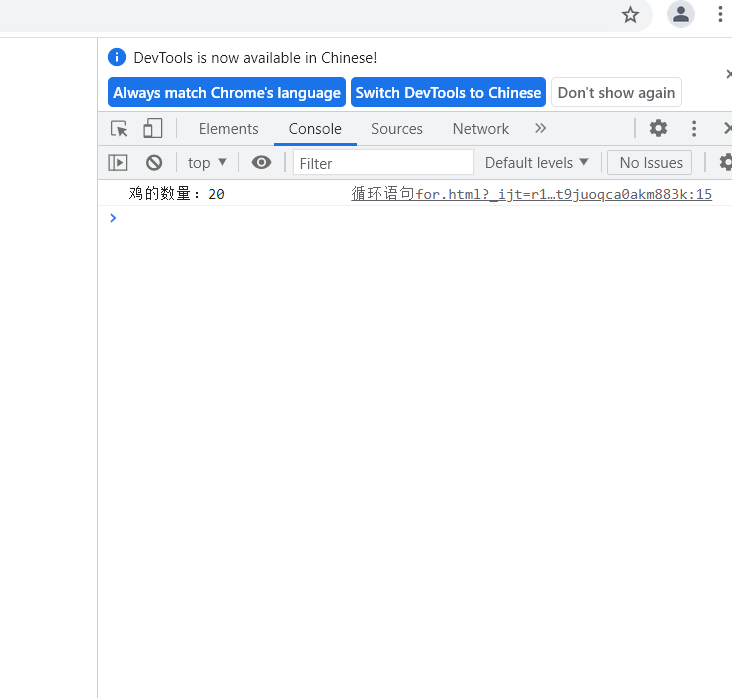Click the 'DevTools is now available in Chinese!' text
Viewport: 732px width, 698px height.
[x=255, y=58]
